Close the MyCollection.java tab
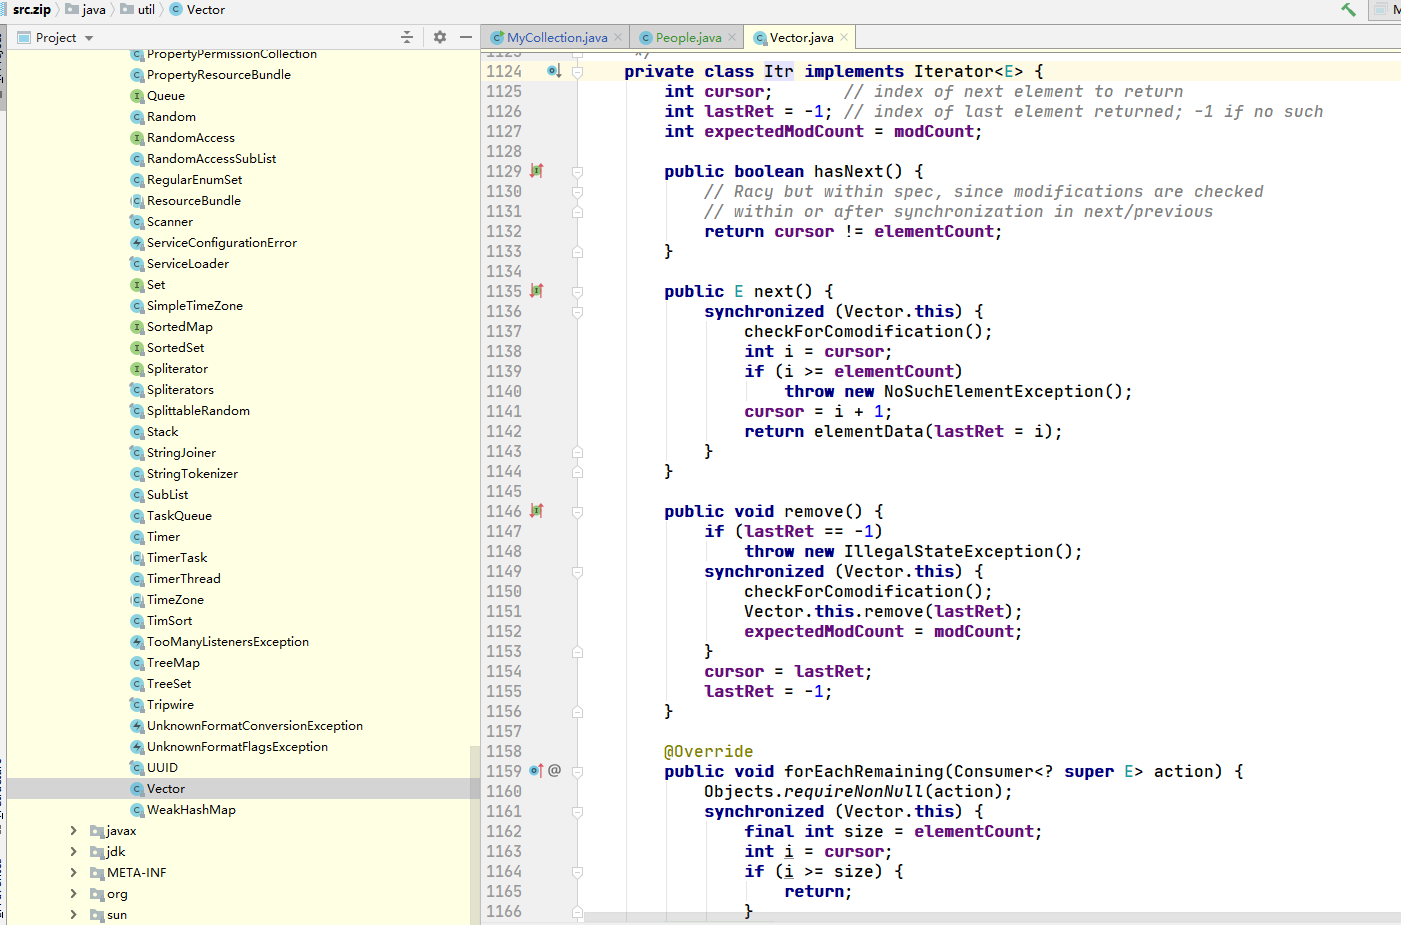 618,38
